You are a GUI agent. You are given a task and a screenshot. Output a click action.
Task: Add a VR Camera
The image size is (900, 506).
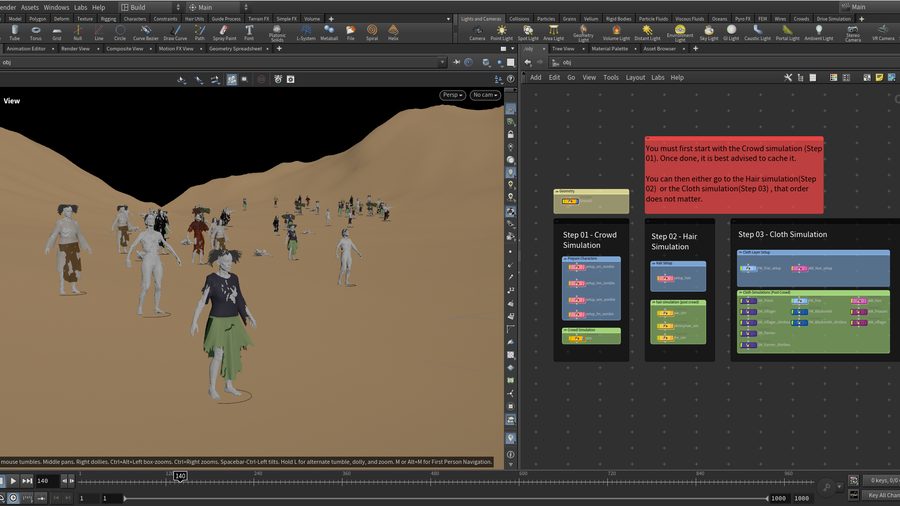coord(883,32)
